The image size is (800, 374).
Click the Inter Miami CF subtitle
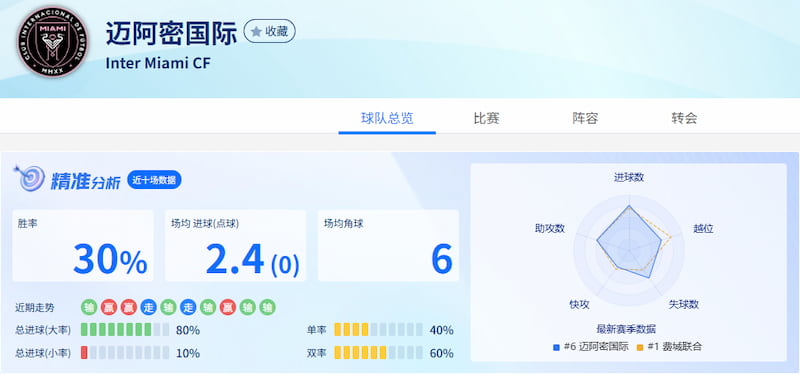pos(158,63)
